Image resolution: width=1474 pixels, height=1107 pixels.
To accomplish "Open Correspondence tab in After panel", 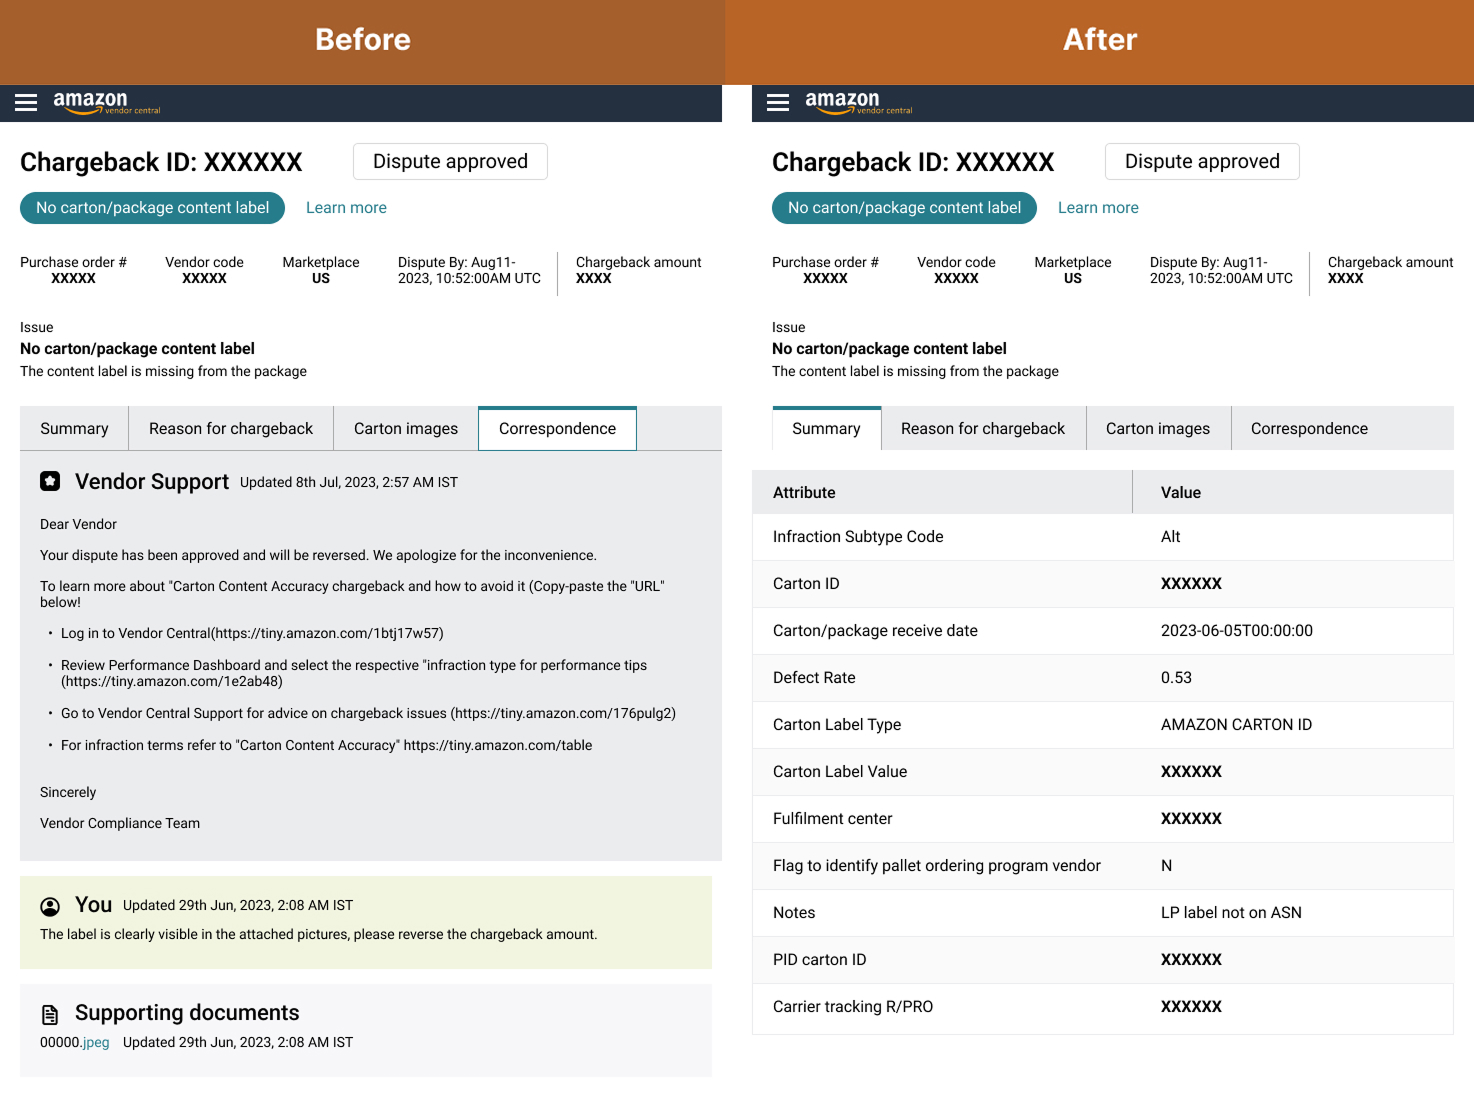I will (1309, 429).
